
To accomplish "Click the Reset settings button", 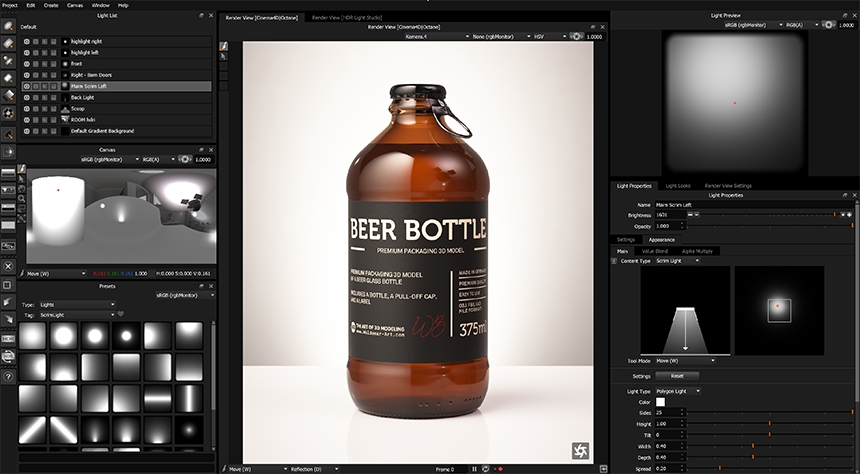I will 675,376.
